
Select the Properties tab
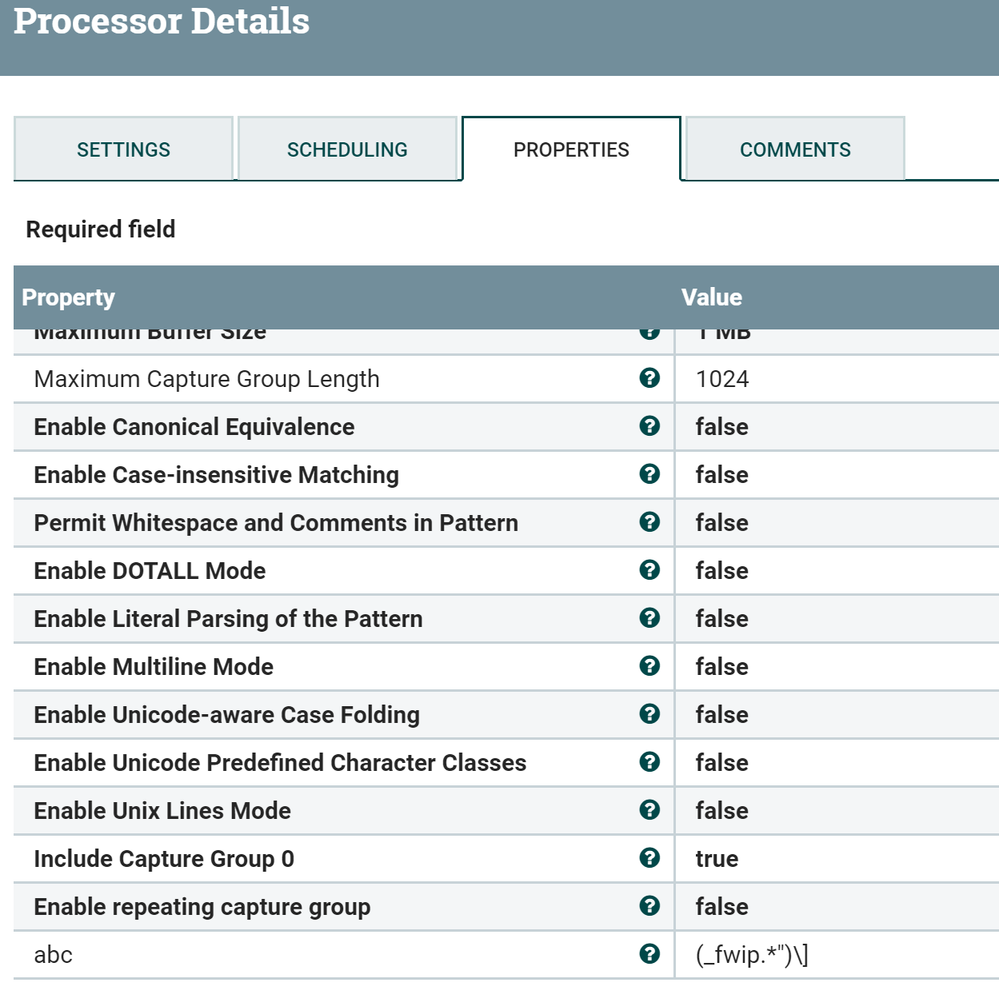click(x=571, y=150)
